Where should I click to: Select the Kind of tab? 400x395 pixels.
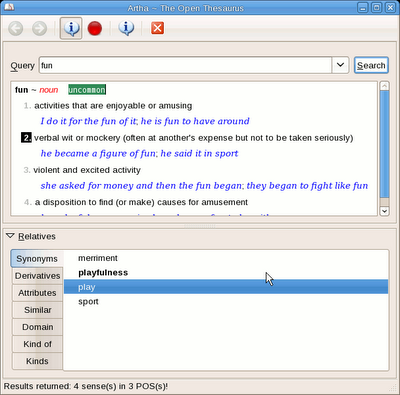click(37, 344)
